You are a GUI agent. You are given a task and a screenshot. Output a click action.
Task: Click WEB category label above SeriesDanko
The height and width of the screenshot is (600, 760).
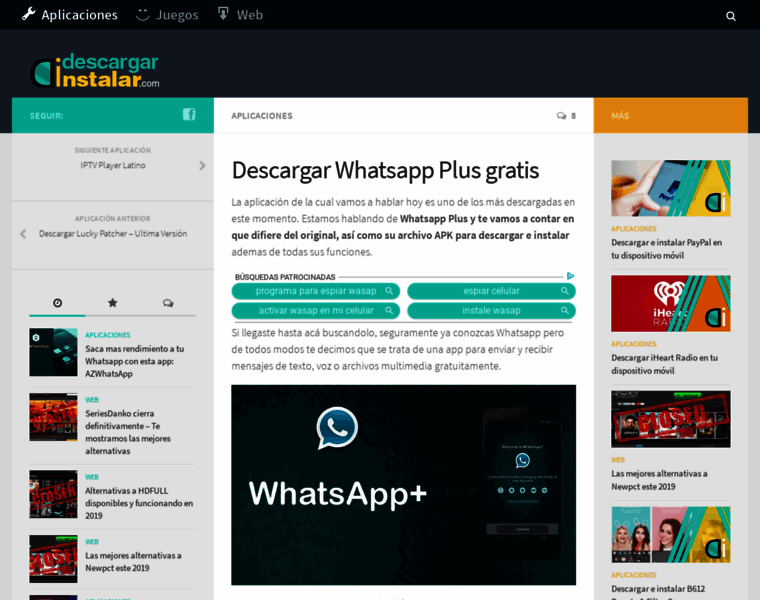point(92,400)
